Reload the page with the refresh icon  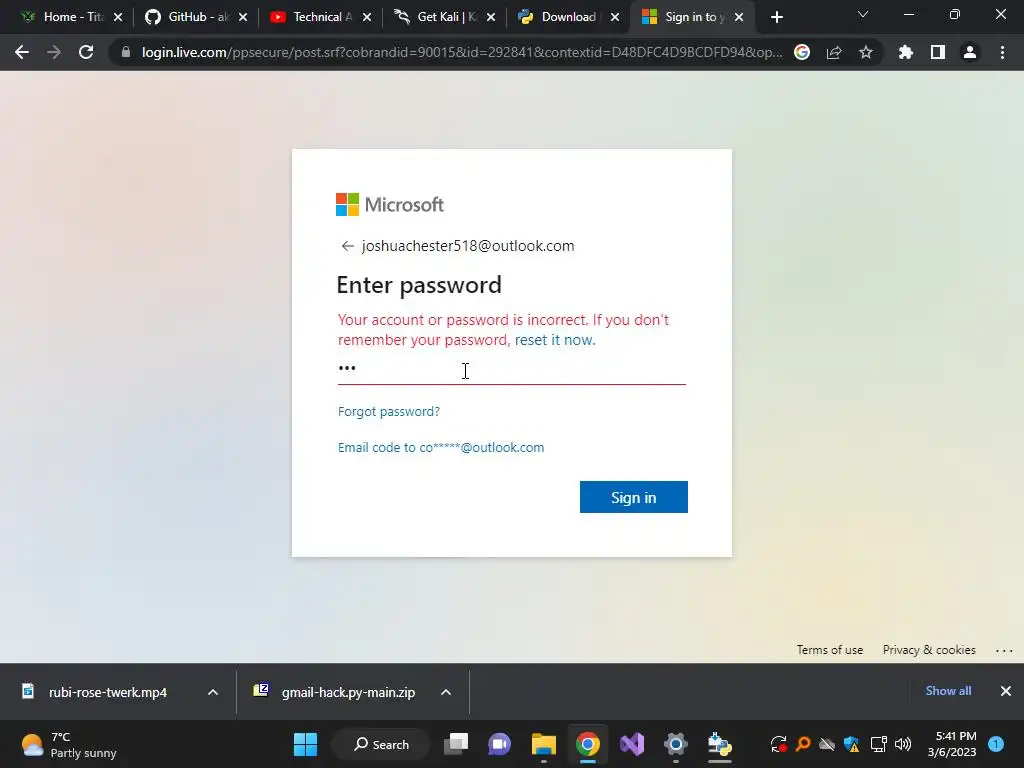pyautogui.click(x=86, y=52)
